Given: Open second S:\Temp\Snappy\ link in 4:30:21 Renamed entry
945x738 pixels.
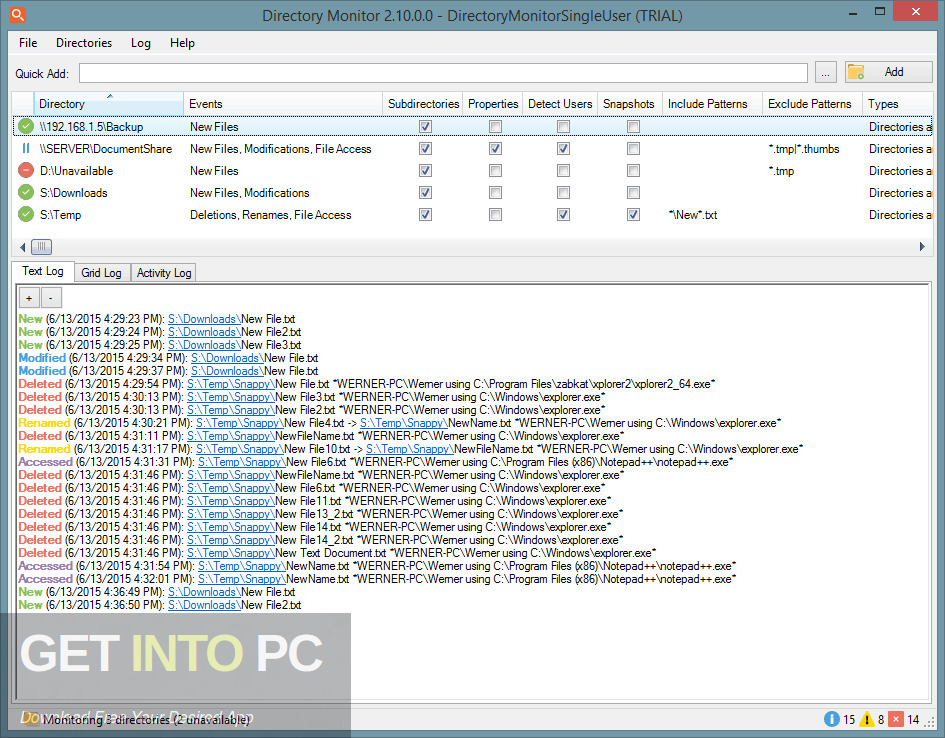Looking at the screenshot, I should (404, 423).
